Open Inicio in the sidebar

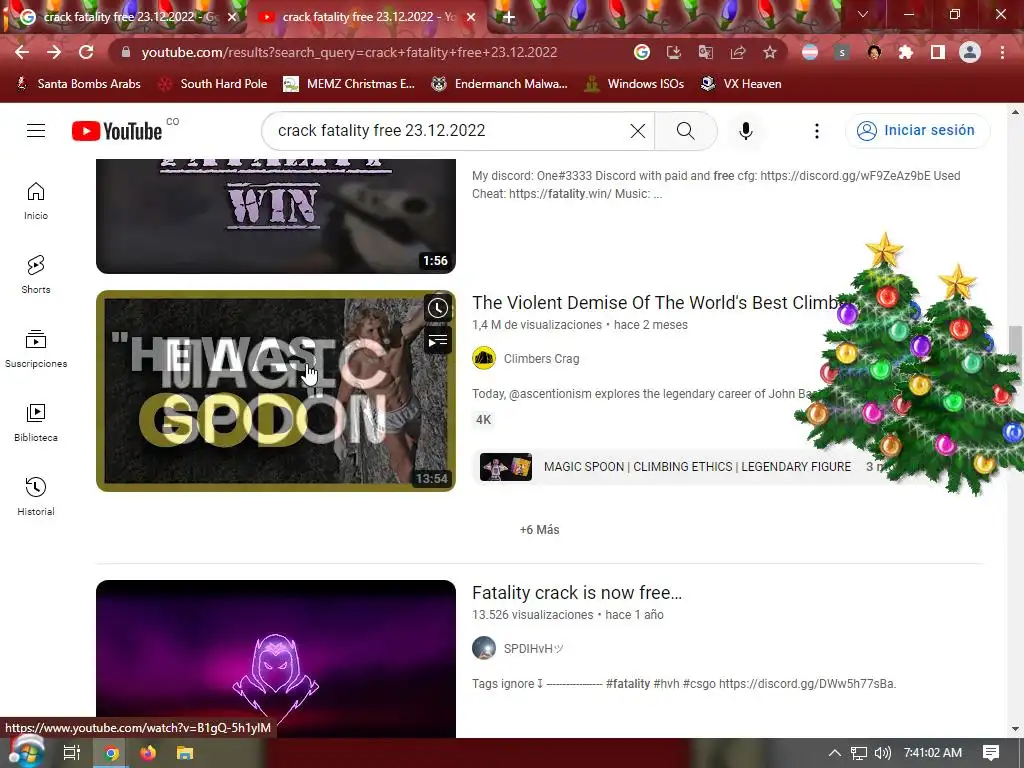[36, 200]
